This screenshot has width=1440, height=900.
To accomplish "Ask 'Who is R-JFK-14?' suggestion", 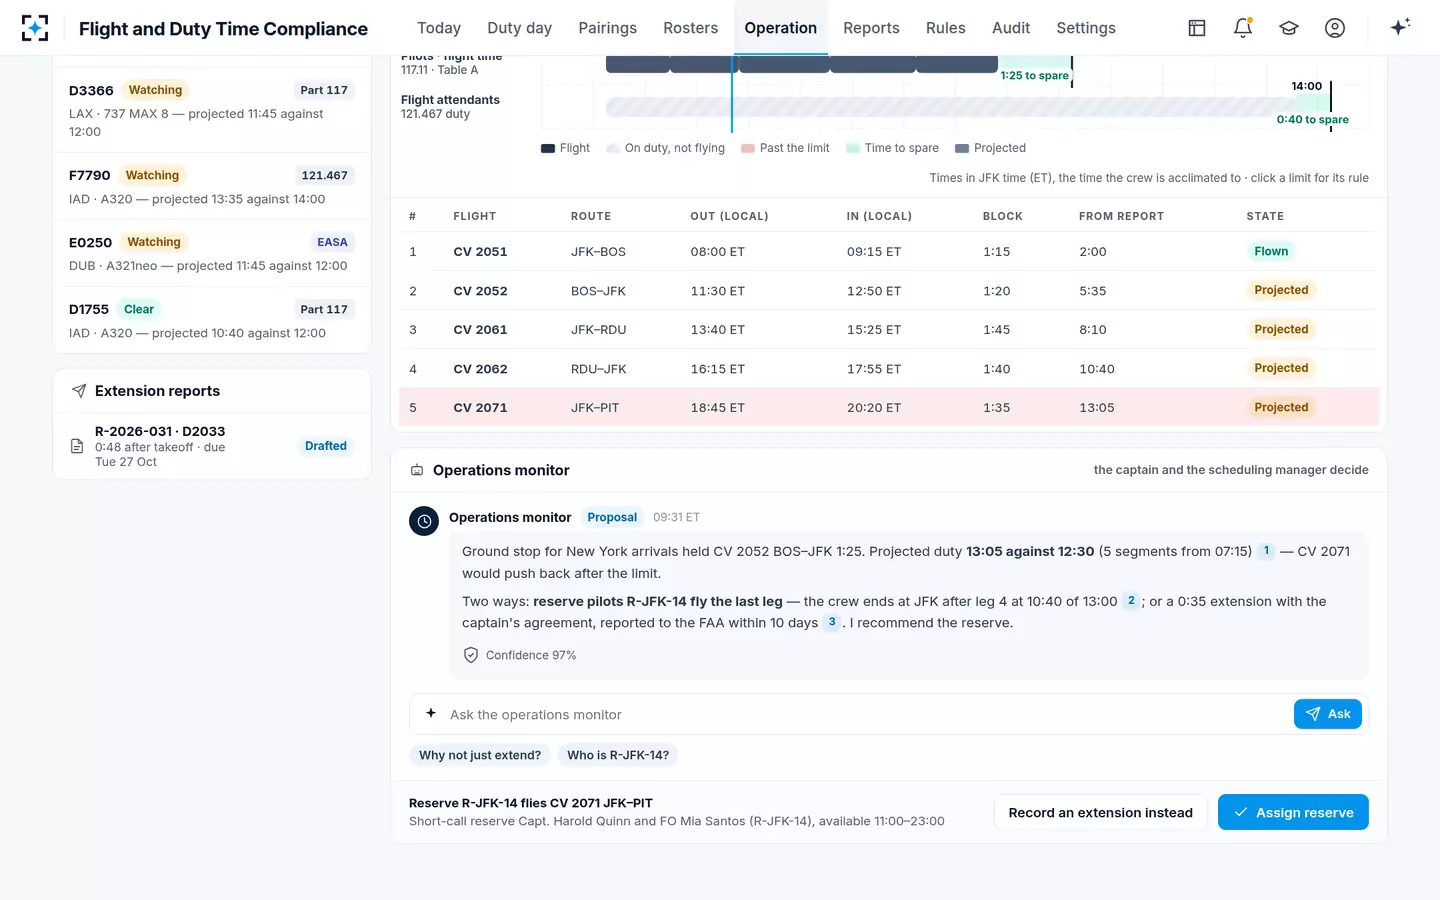I will 618,755.
